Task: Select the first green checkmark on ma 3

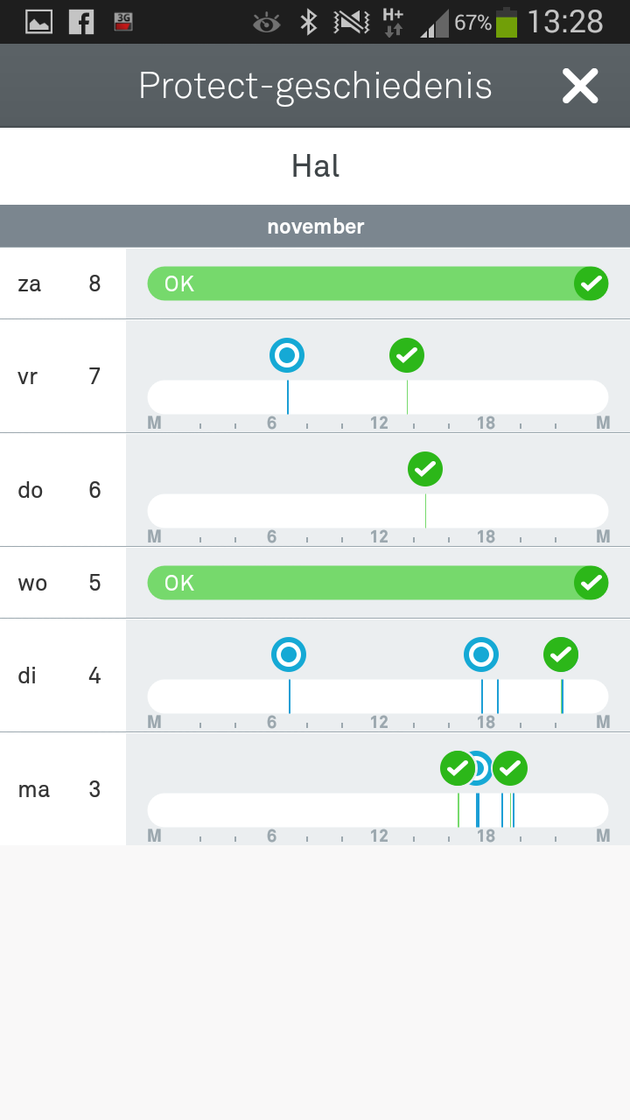Action: click(457, 769)
